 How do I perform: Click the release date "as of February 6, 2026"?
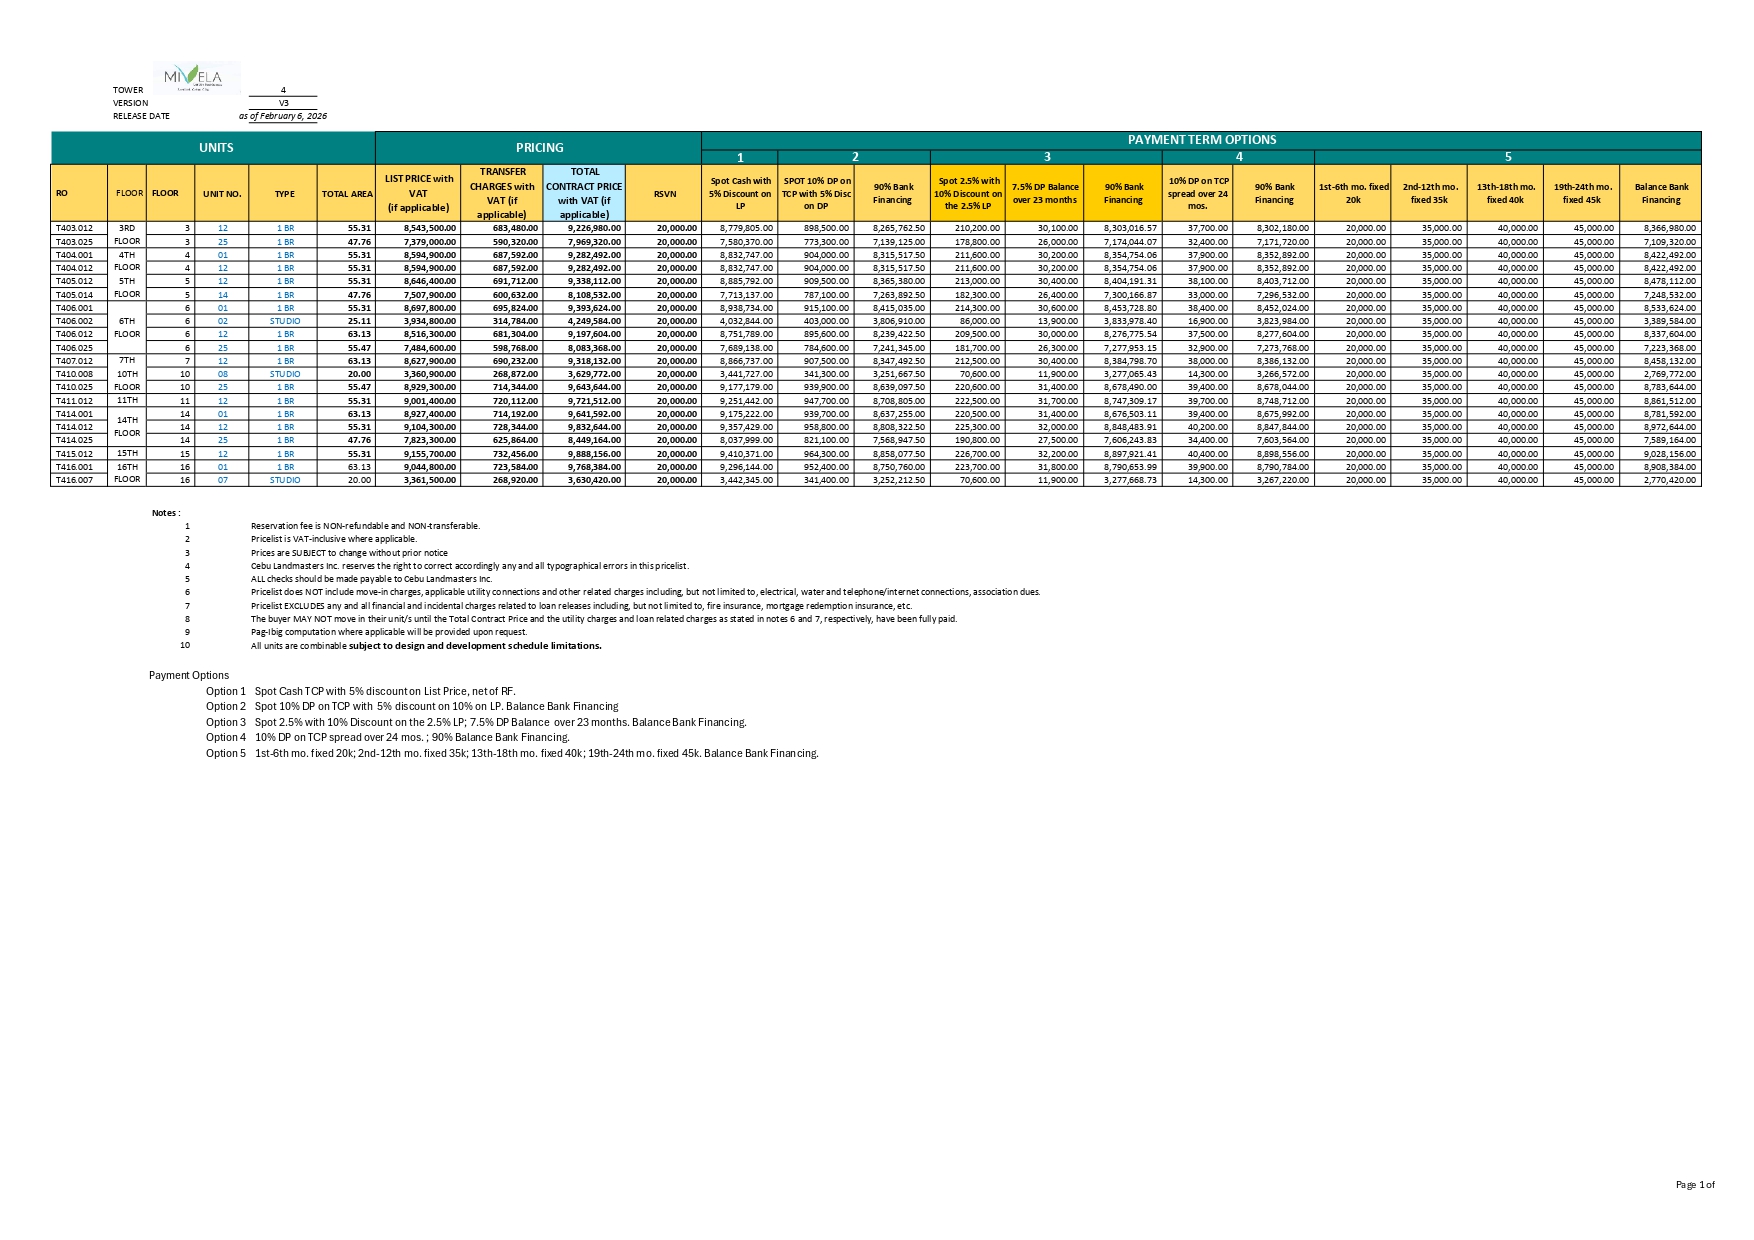[x=283, y=116]
